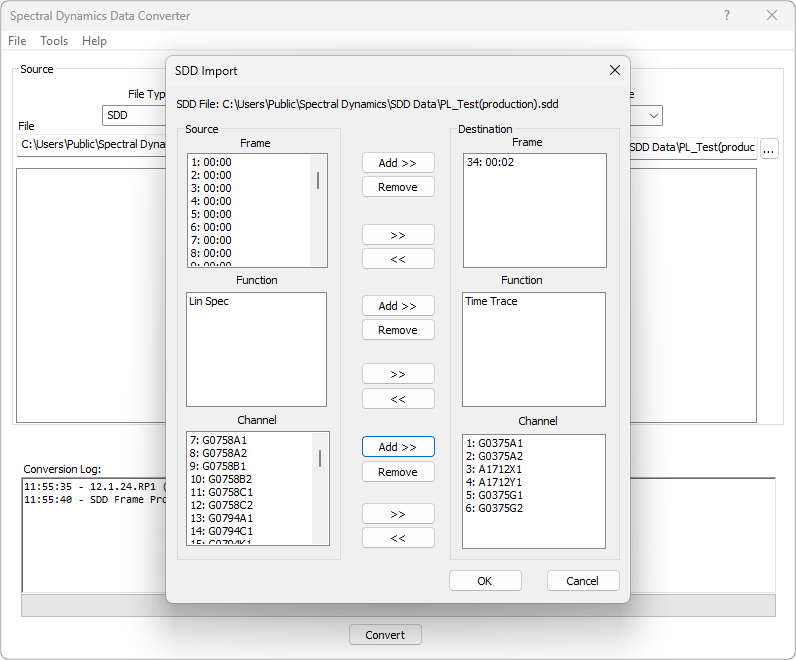Click the >> move-all button under Function
Screen dimensions: 796x660
pos(398,374)
